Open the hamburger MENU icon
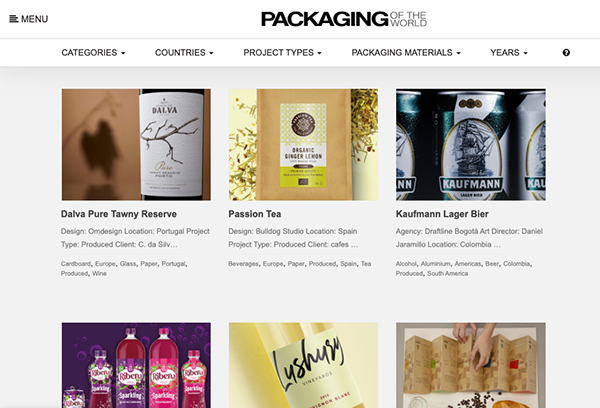The image size is (600, 408). click(29, 19)
